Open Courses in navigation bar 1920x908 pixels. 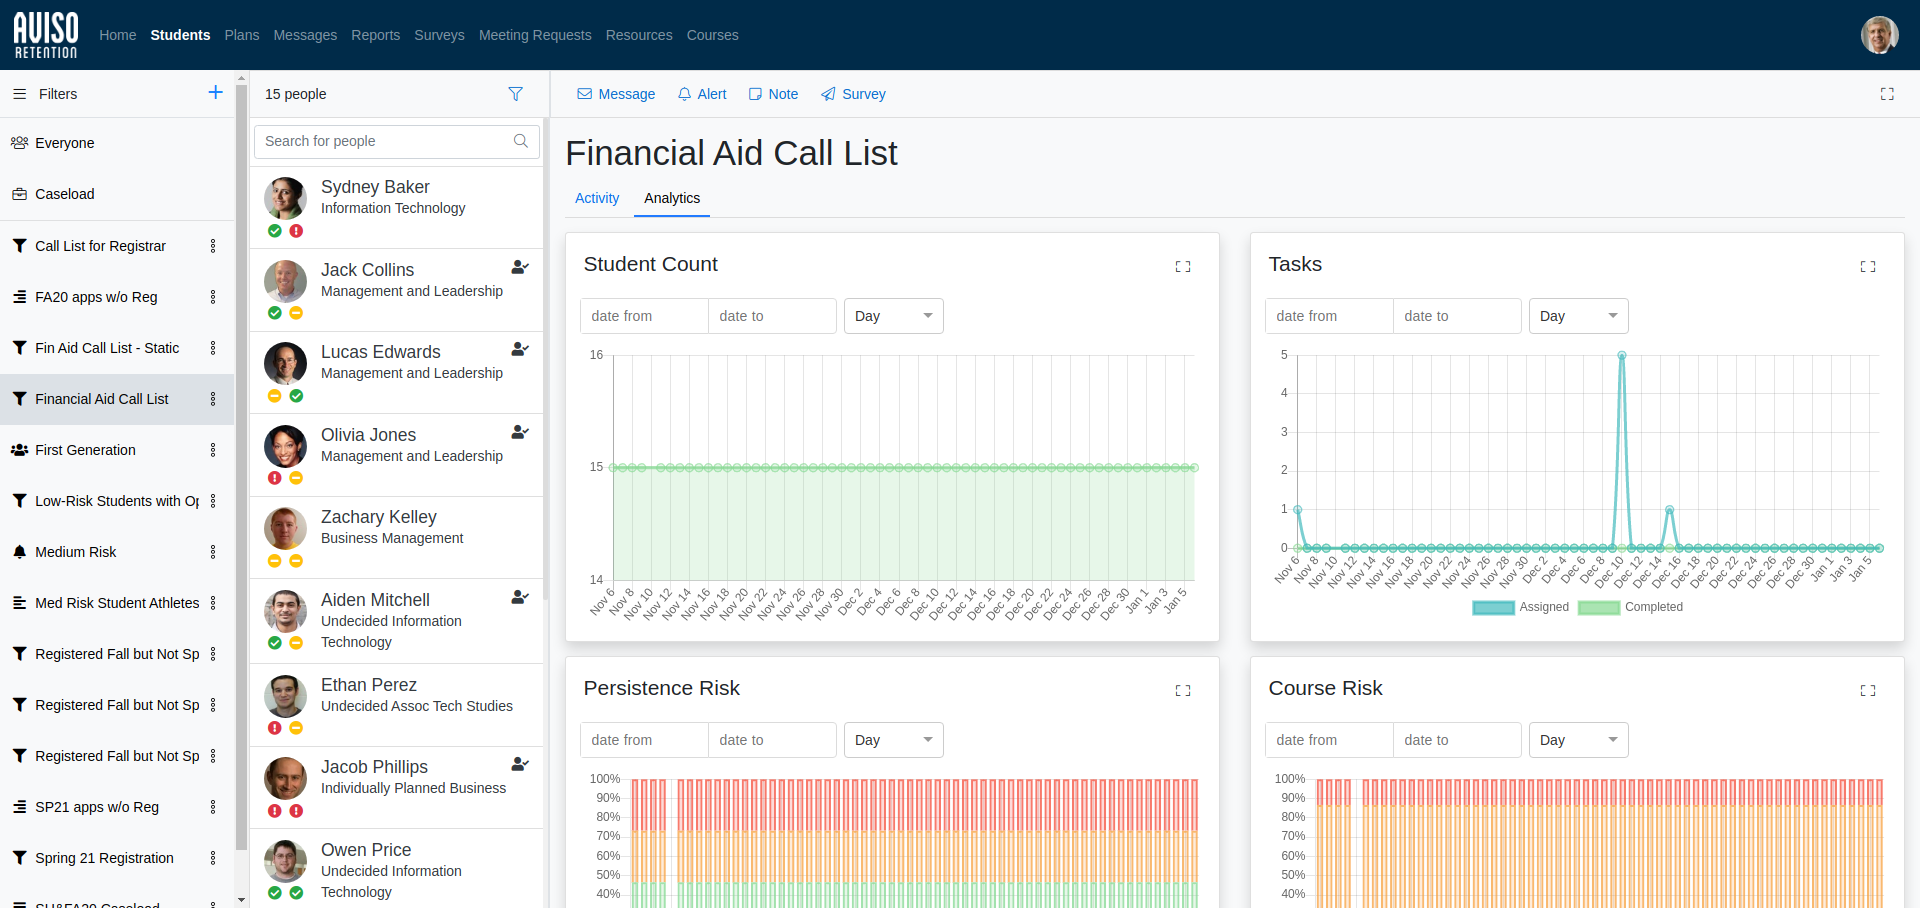coord(712,35)
